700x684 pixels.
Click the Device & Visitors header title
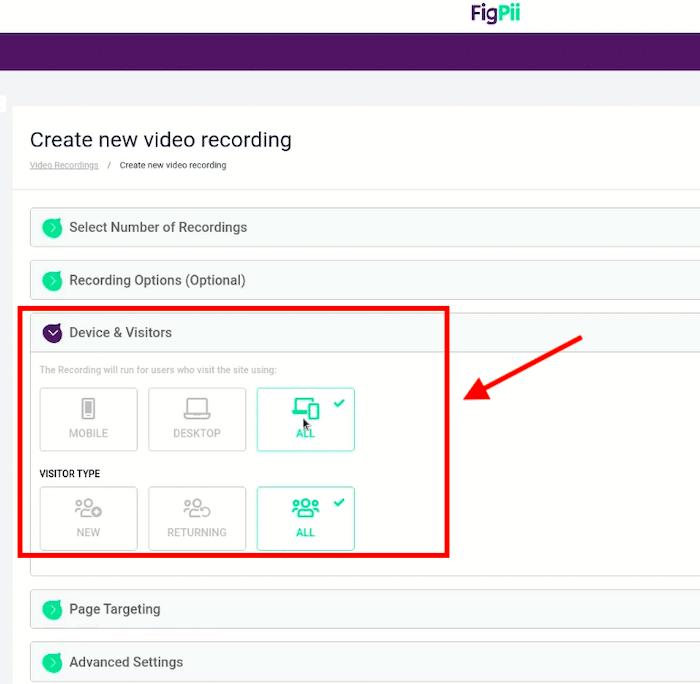click(121, 333)
